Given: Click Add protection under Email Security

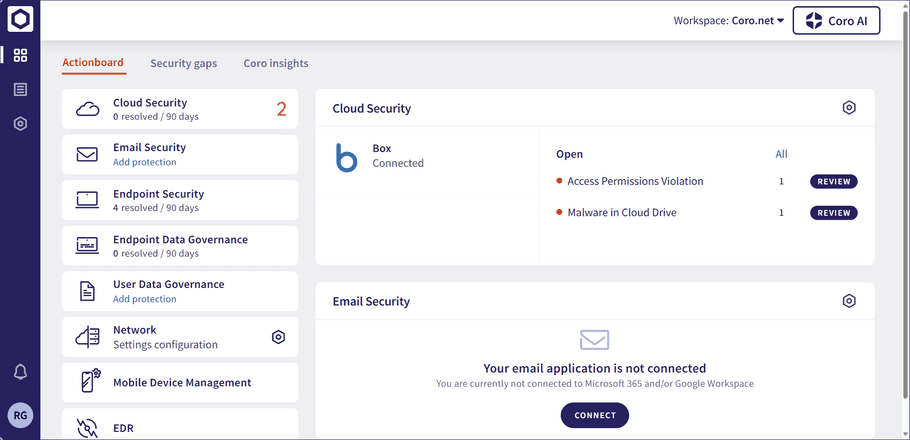Looking at the screenshot, I should (x=145, y=163).
